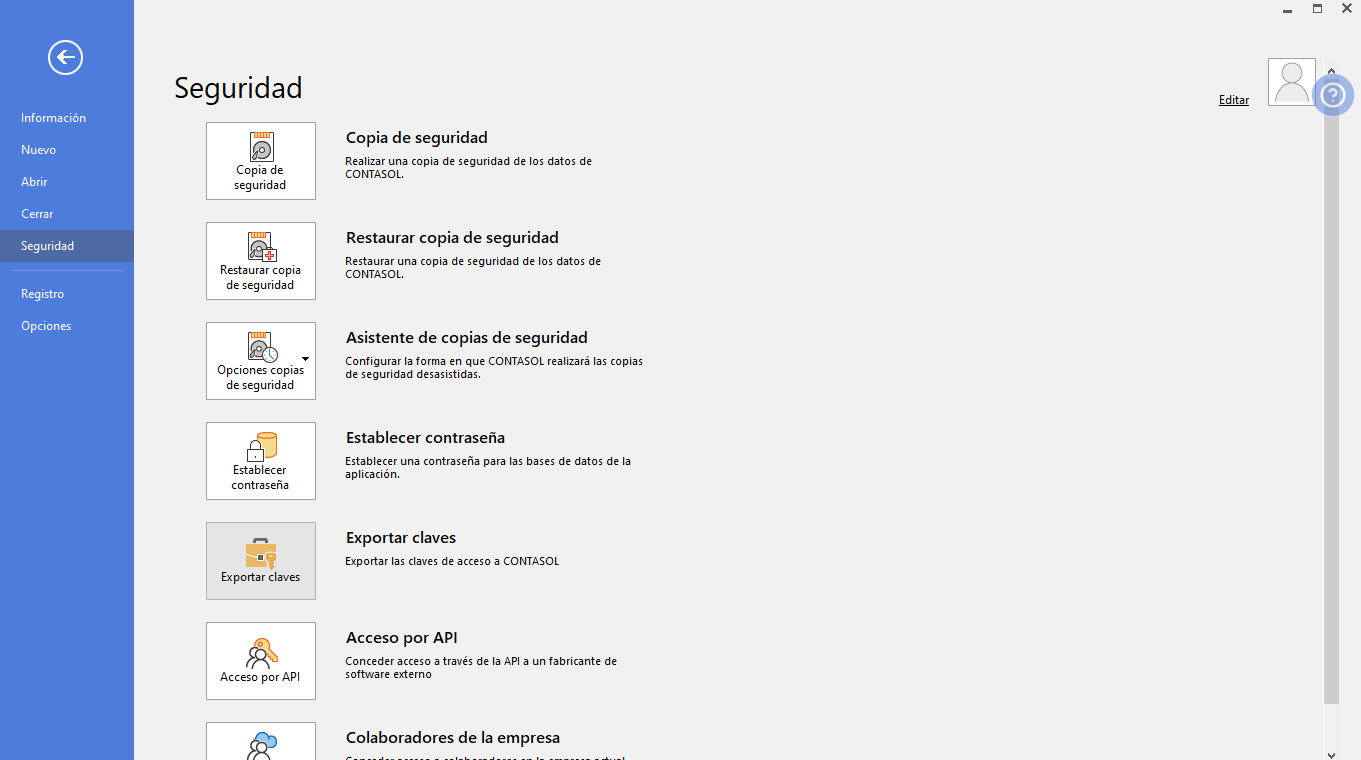Click the Asistente de copias de seguridad heading
Viewport: 1361px width, 760px height.
[x=467, y=338]
